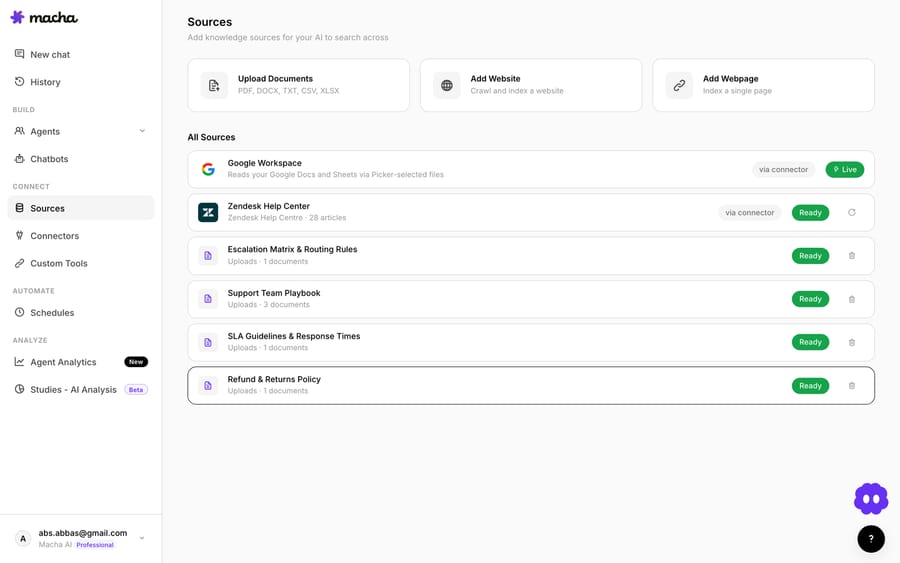Click the Live status badge for Google Workspace
This screenshot has width=900, height=563.
844,169
